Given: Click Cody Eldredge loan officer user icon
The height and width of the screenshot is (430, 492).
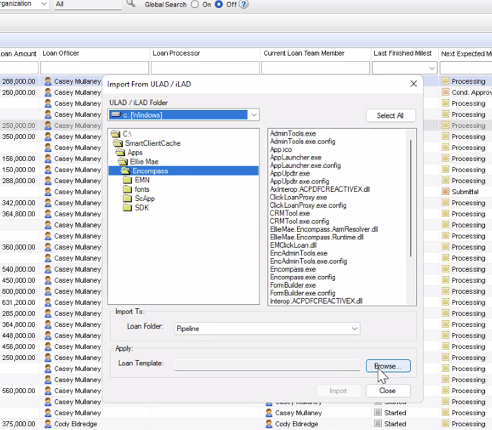Looking at the screenshot, I should (x=48, y=424).
